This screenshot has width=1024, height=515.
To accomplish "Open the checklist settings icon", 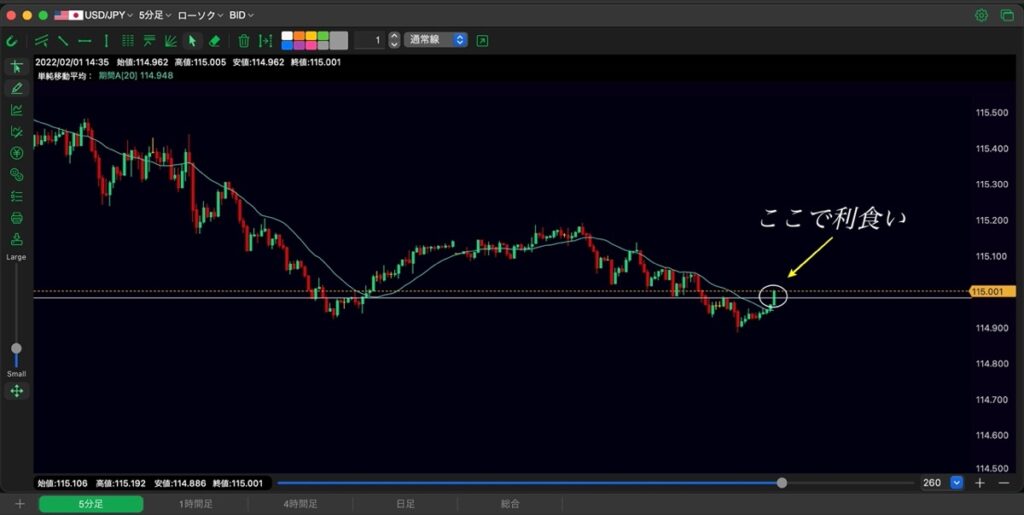I will click(x=17, y=196).
